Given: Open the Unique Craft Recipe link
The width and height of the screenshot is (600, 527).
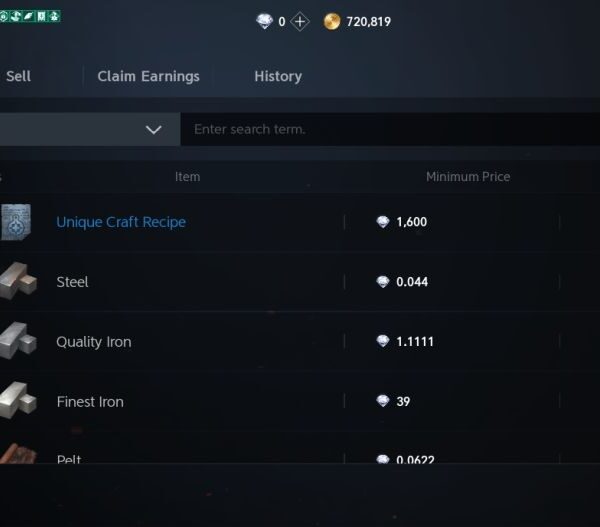Looking at the screenshot, I should (x=121, y=222).
